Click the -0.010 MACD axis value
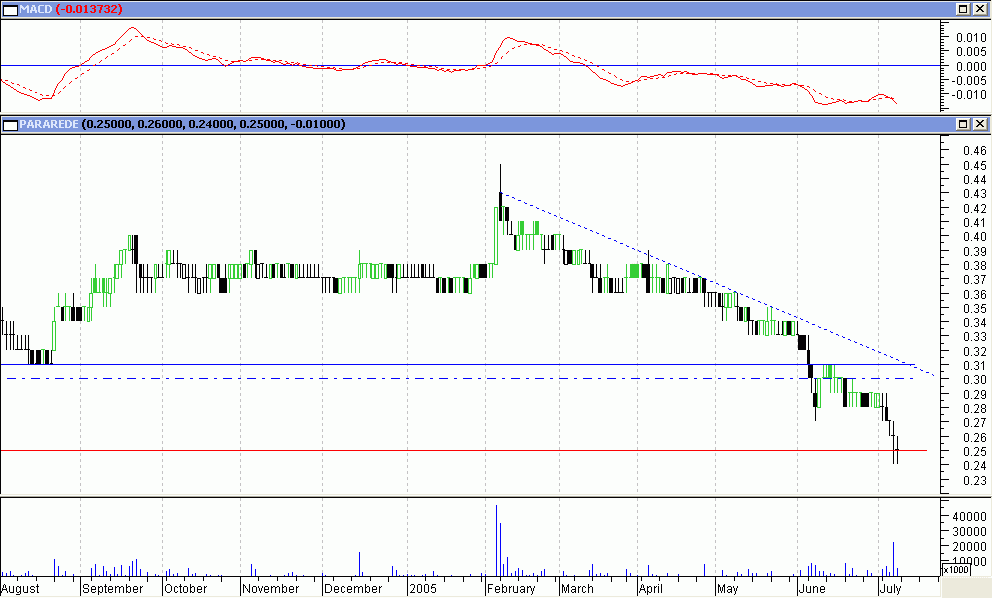This screenshot has width=992, height=598. click(969, 95)
